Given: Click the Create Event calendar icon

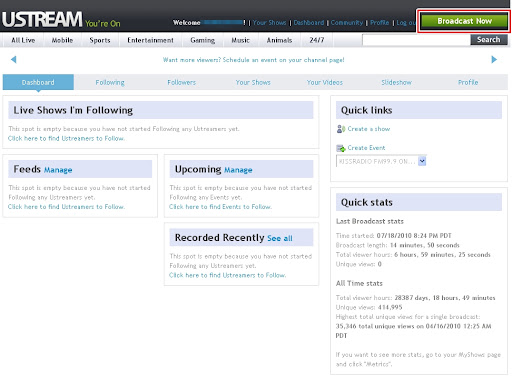Looking at the screenshot, I should tap(341, 148).
